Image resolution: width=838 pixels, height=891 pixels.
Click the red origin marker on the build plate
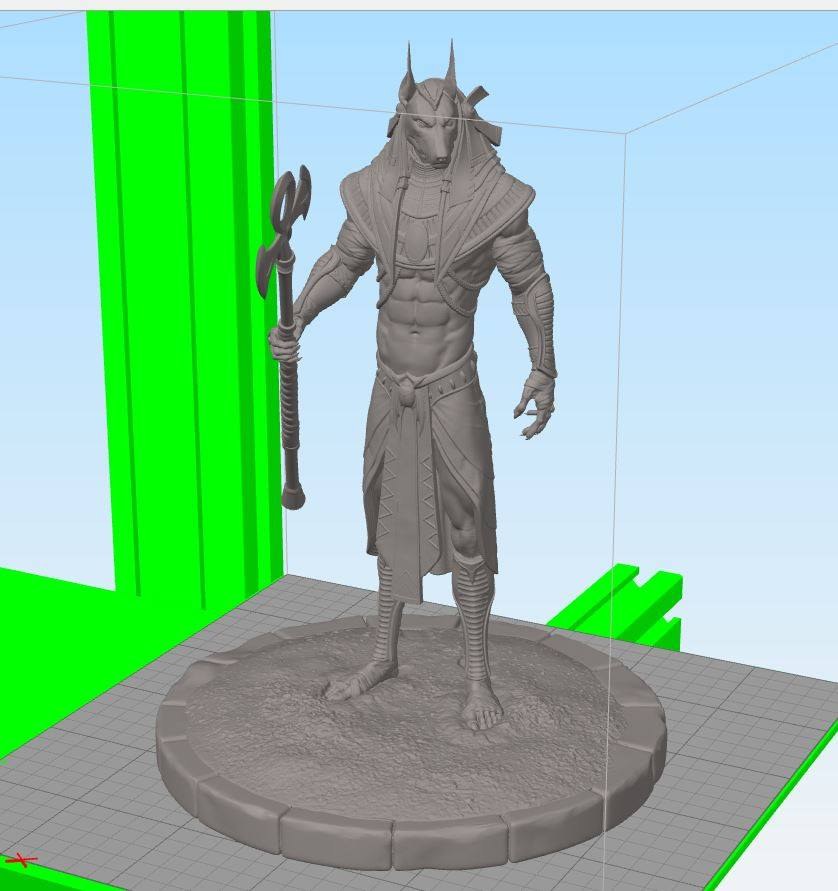[20, 860]
